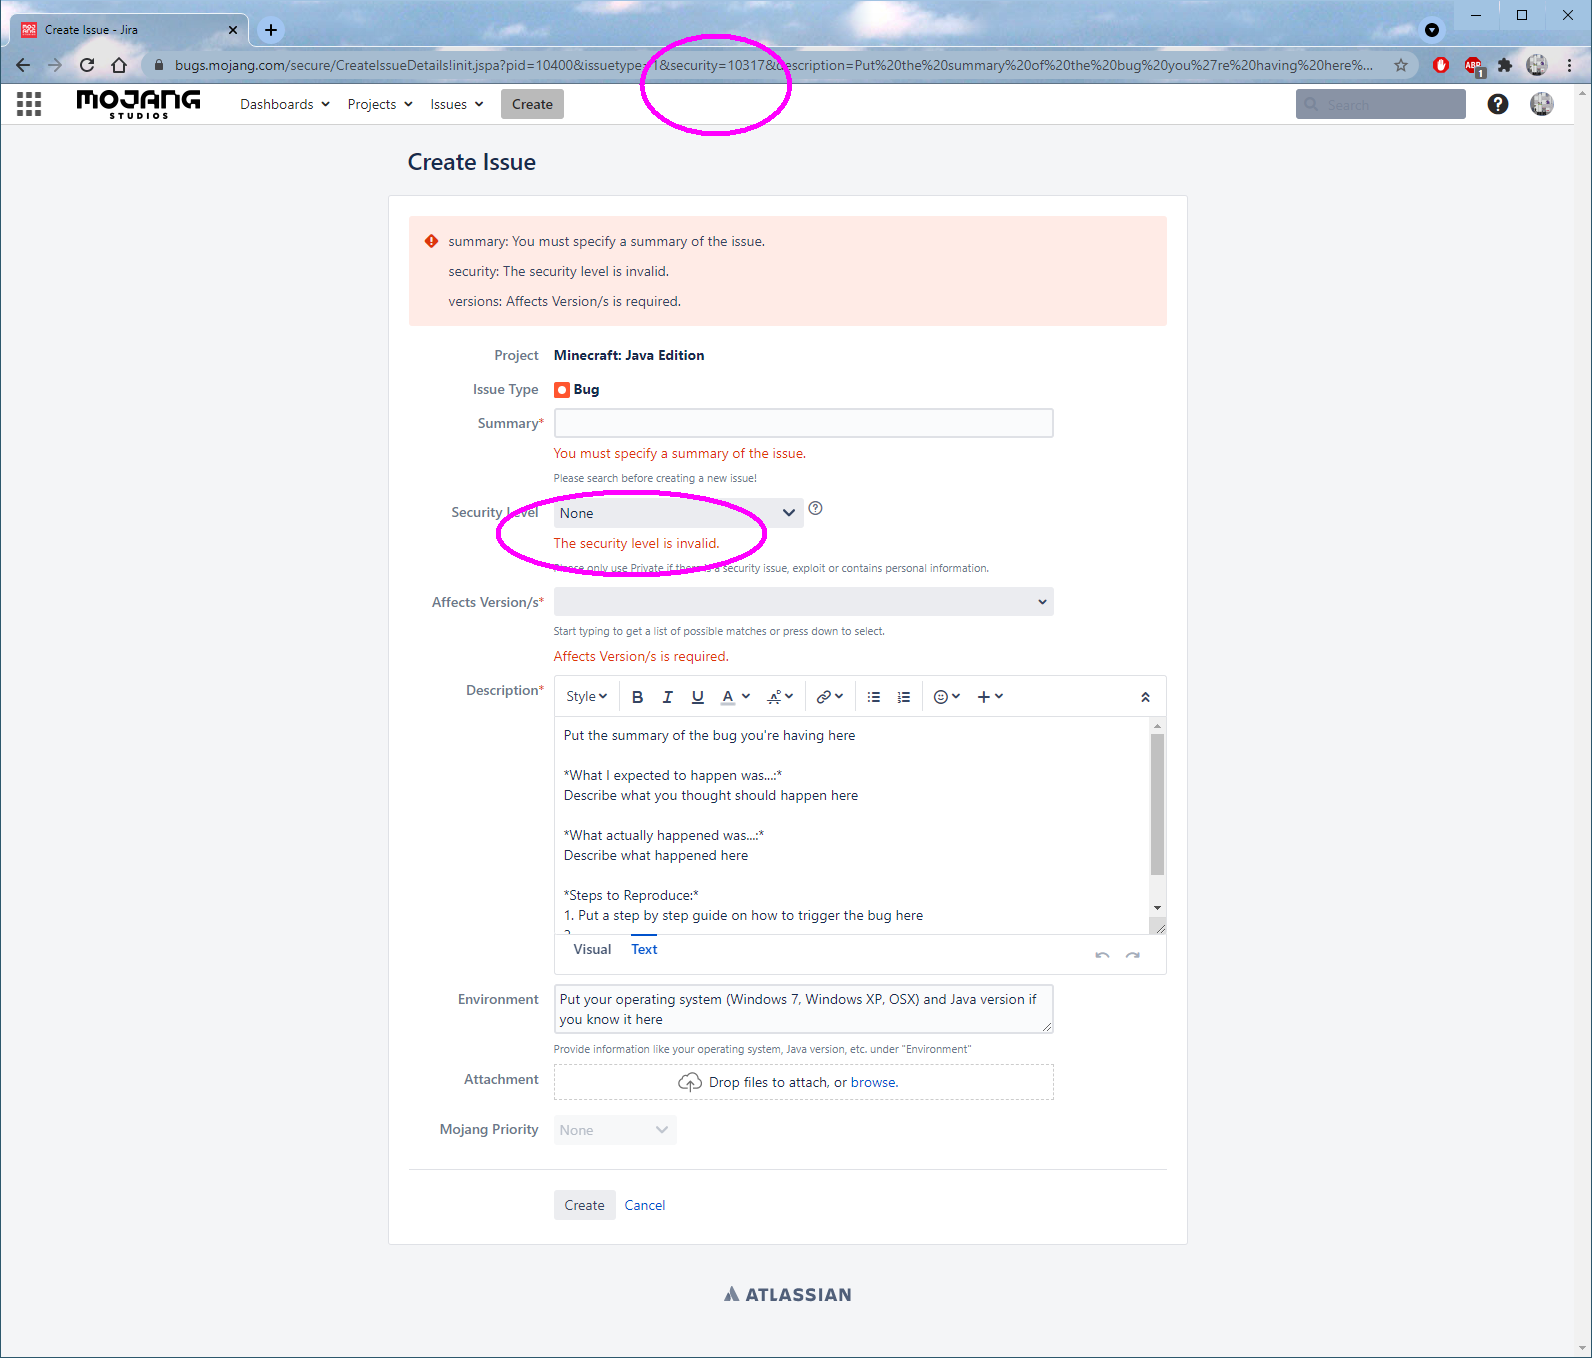Apply underline formatting in Description editor
1592x1358 pixels.
(x=698, y=697)
